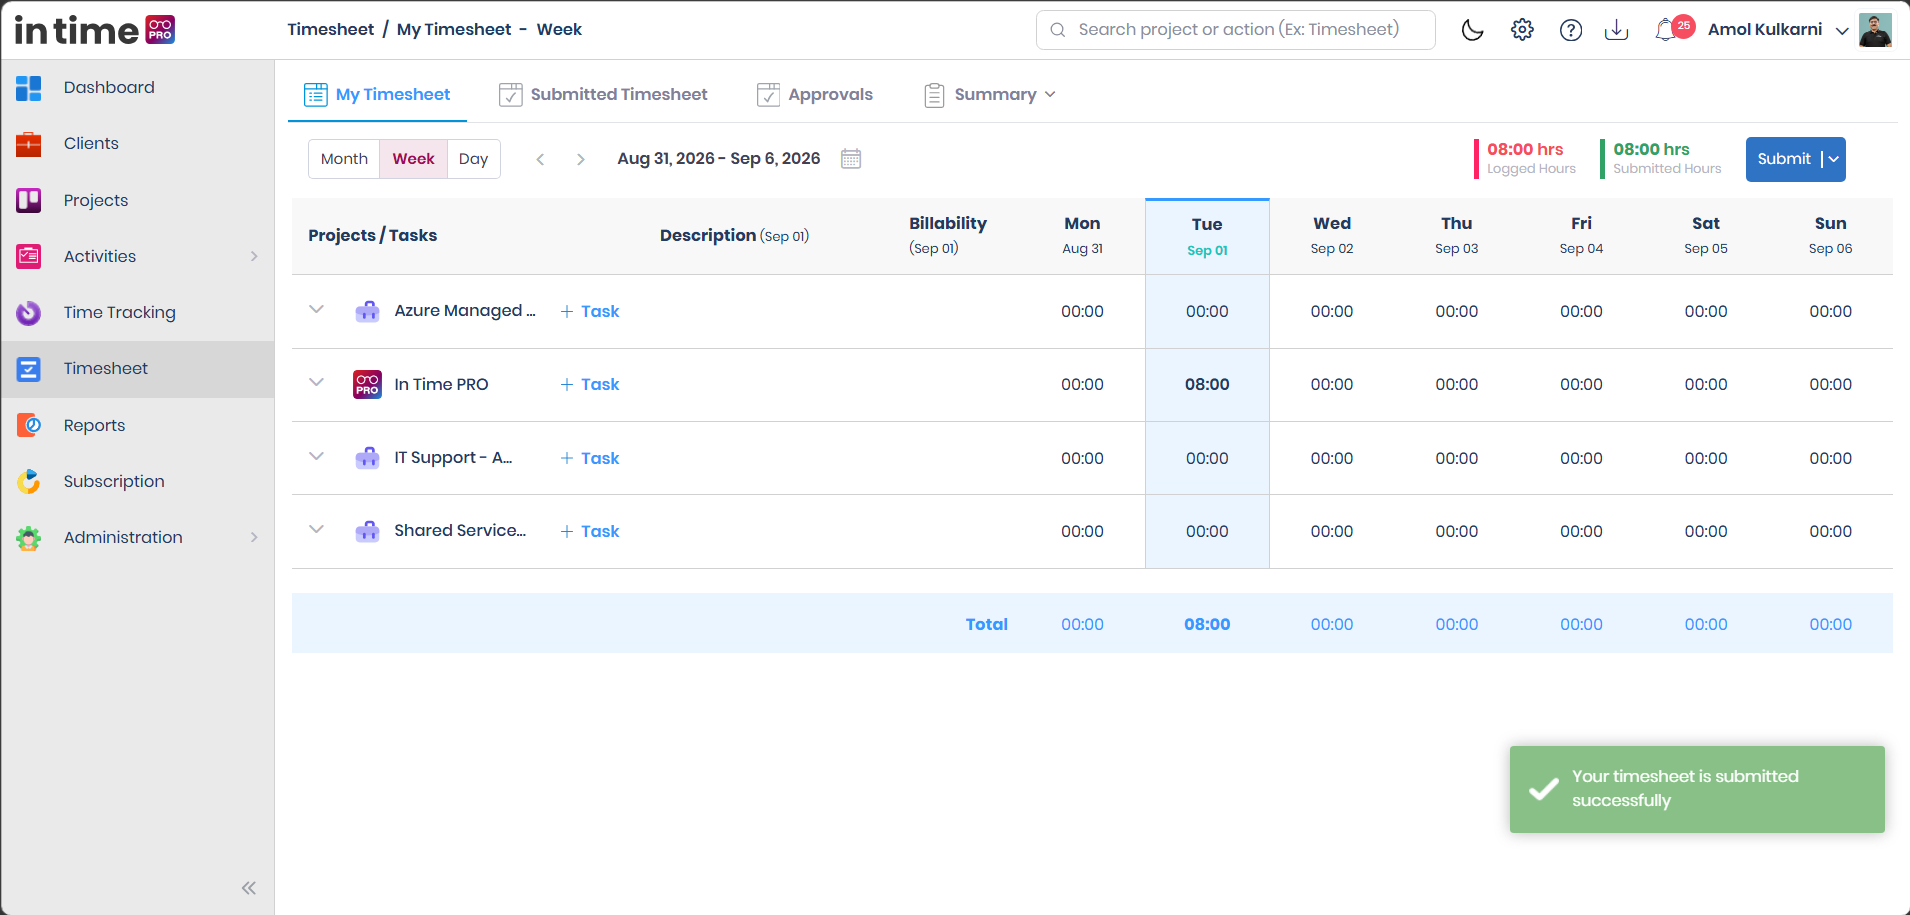1910x915 pixels.
Task: Expand Azure Managed project row
Action: (x=316, y=310)
